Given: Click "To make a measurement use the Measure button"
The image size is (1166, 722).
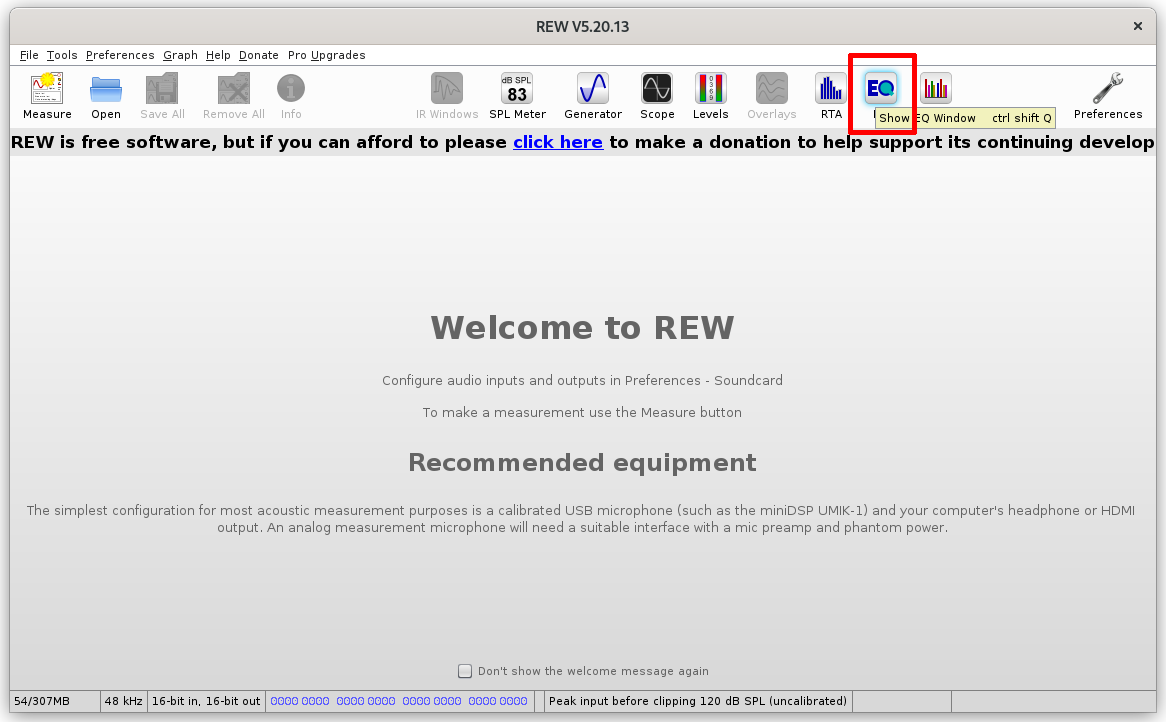Looking at the screenshot, I should 582,412.
